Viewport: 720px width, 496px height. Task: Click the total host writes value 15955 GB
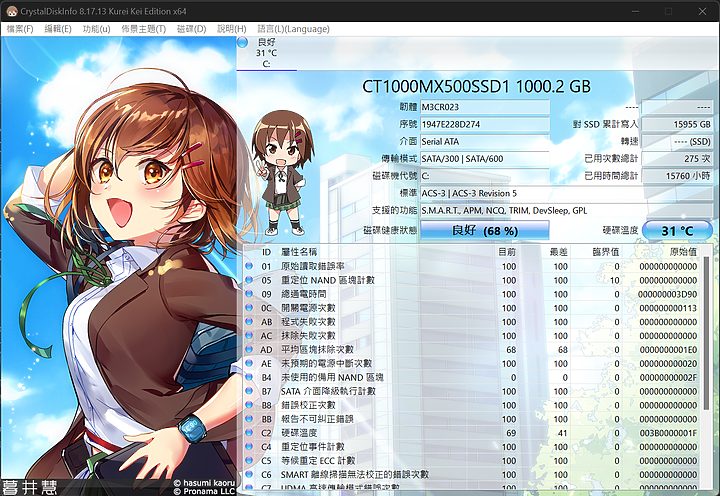pos(677,124)
